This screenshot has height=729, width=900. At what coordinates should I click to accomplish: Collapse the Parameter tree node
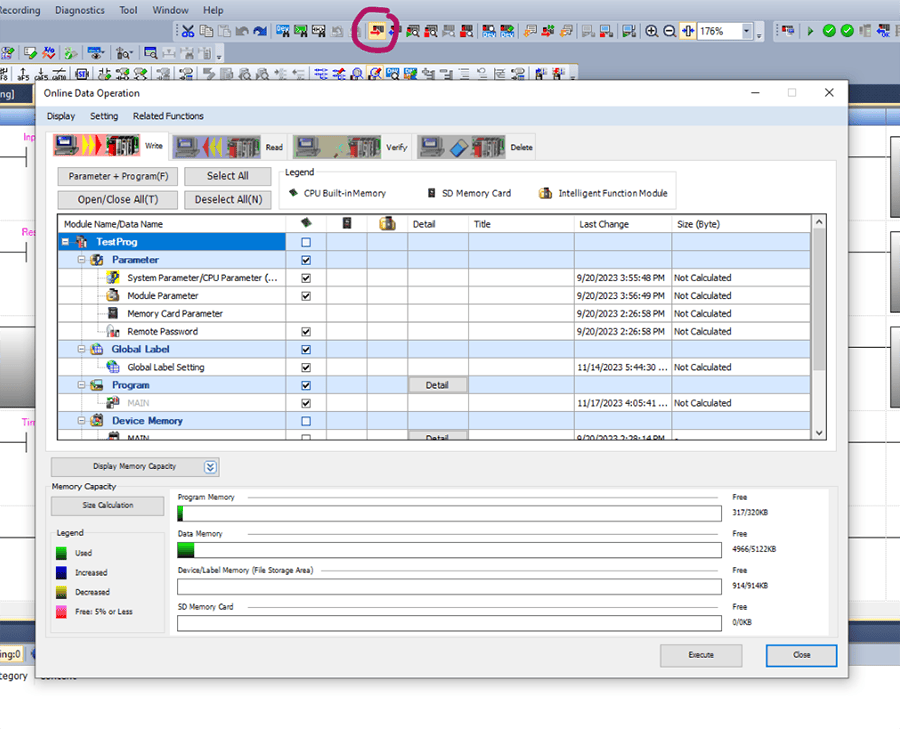point(81,260)
